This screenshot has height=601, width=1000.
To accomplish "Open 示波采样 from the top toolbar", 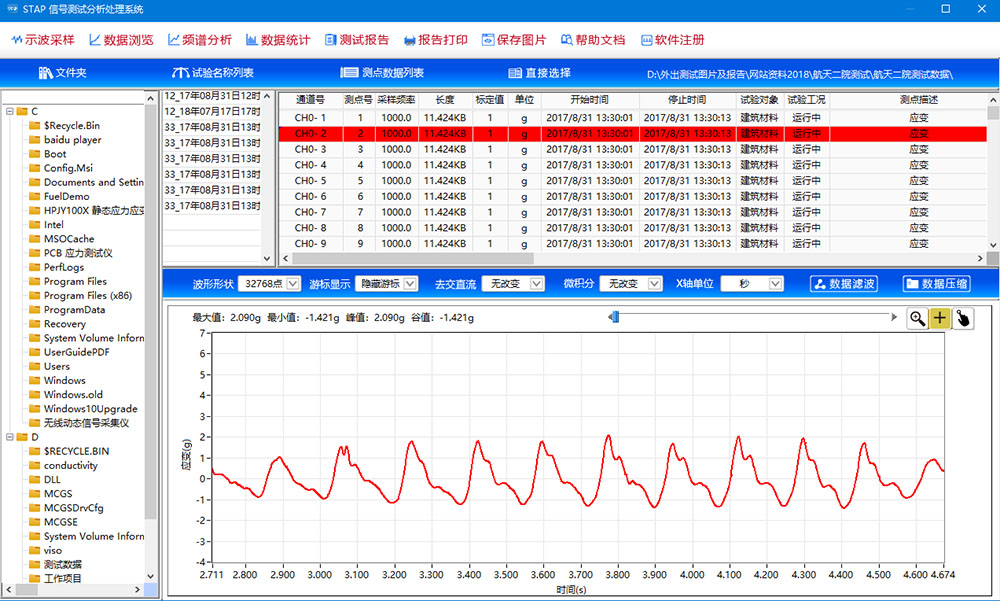I will (43, 40).
